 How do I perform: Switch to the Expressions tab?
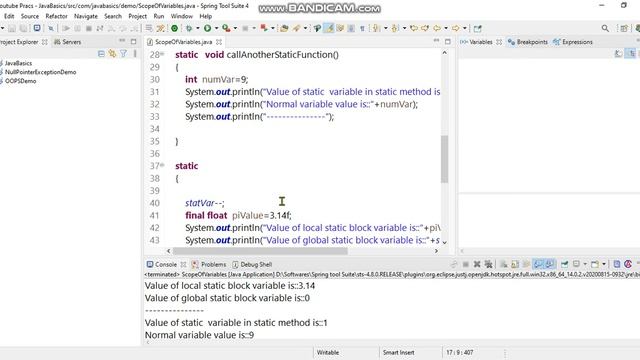(x=573, y=42)
